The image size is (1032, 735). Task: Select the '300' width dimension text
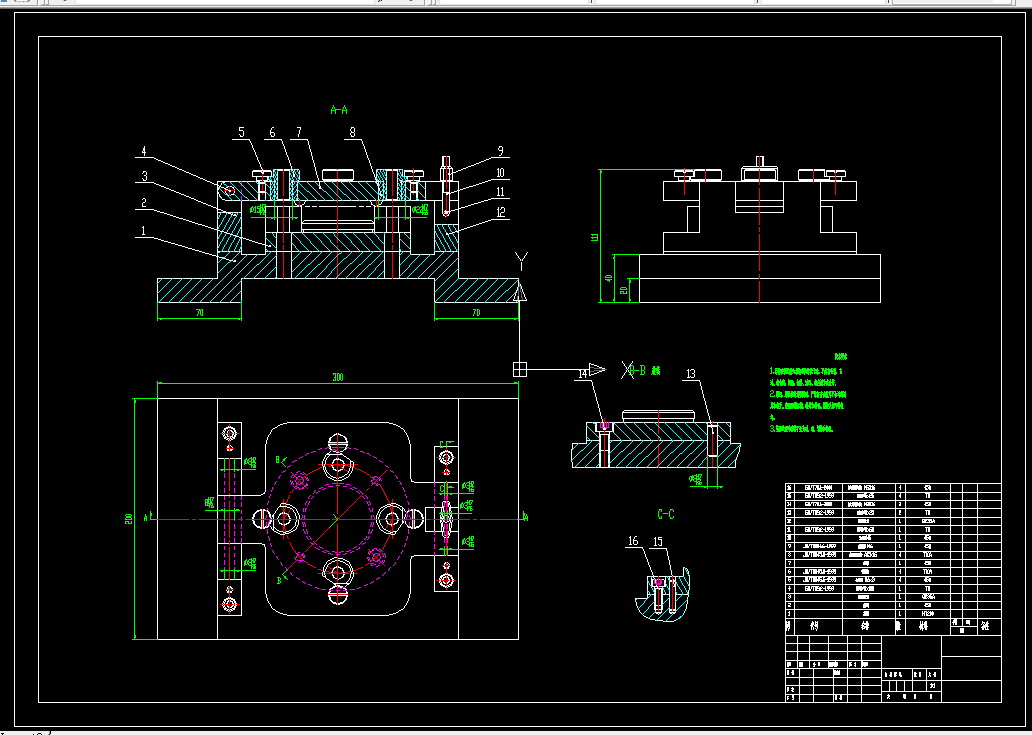(x=338, y=378)
